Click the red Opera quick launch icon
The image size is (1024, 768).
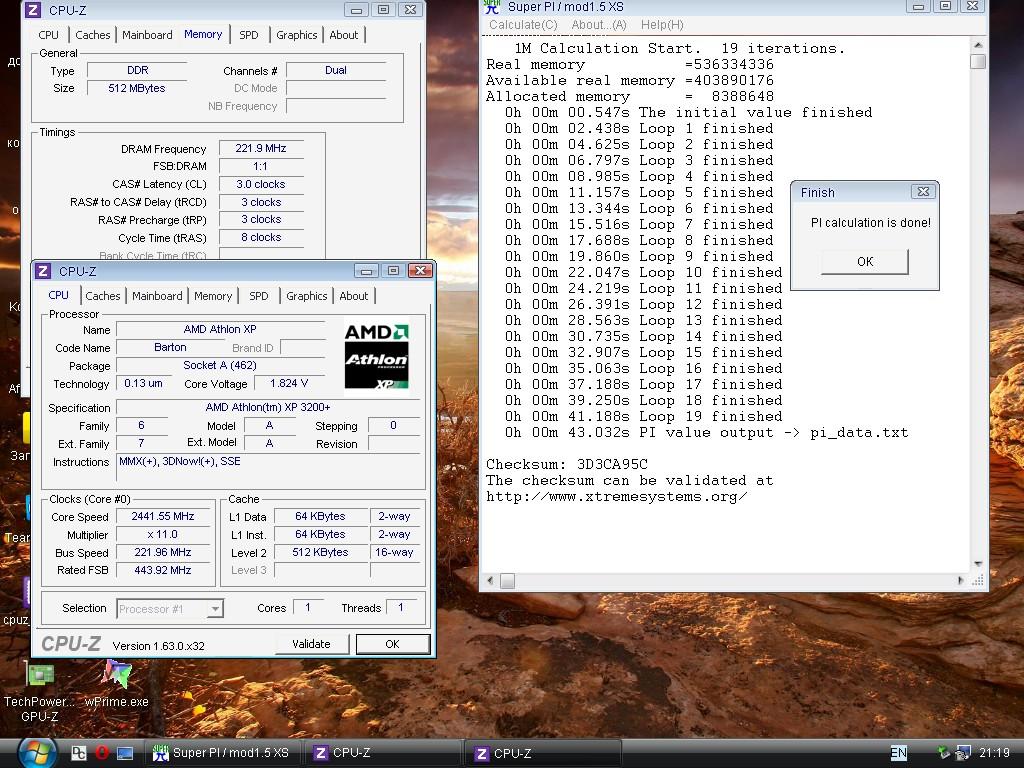click(x=101, y=753)
